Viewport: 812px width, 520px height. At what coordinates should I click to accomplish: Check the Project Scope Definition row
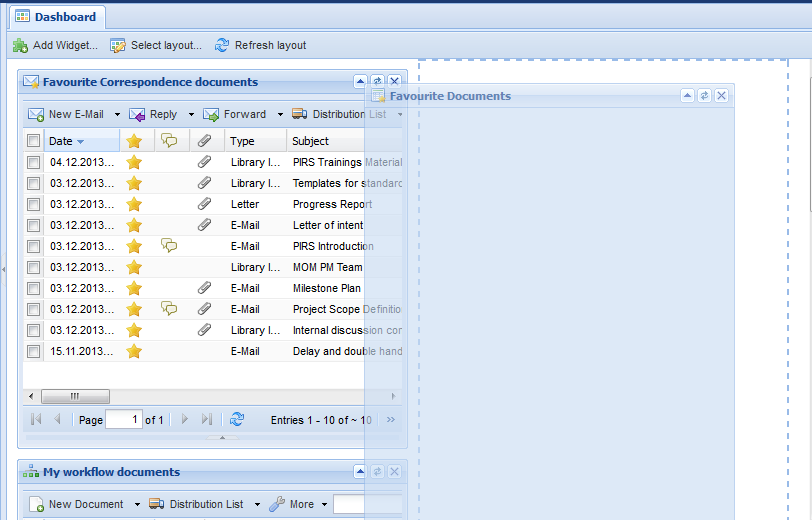pos(34,309)
